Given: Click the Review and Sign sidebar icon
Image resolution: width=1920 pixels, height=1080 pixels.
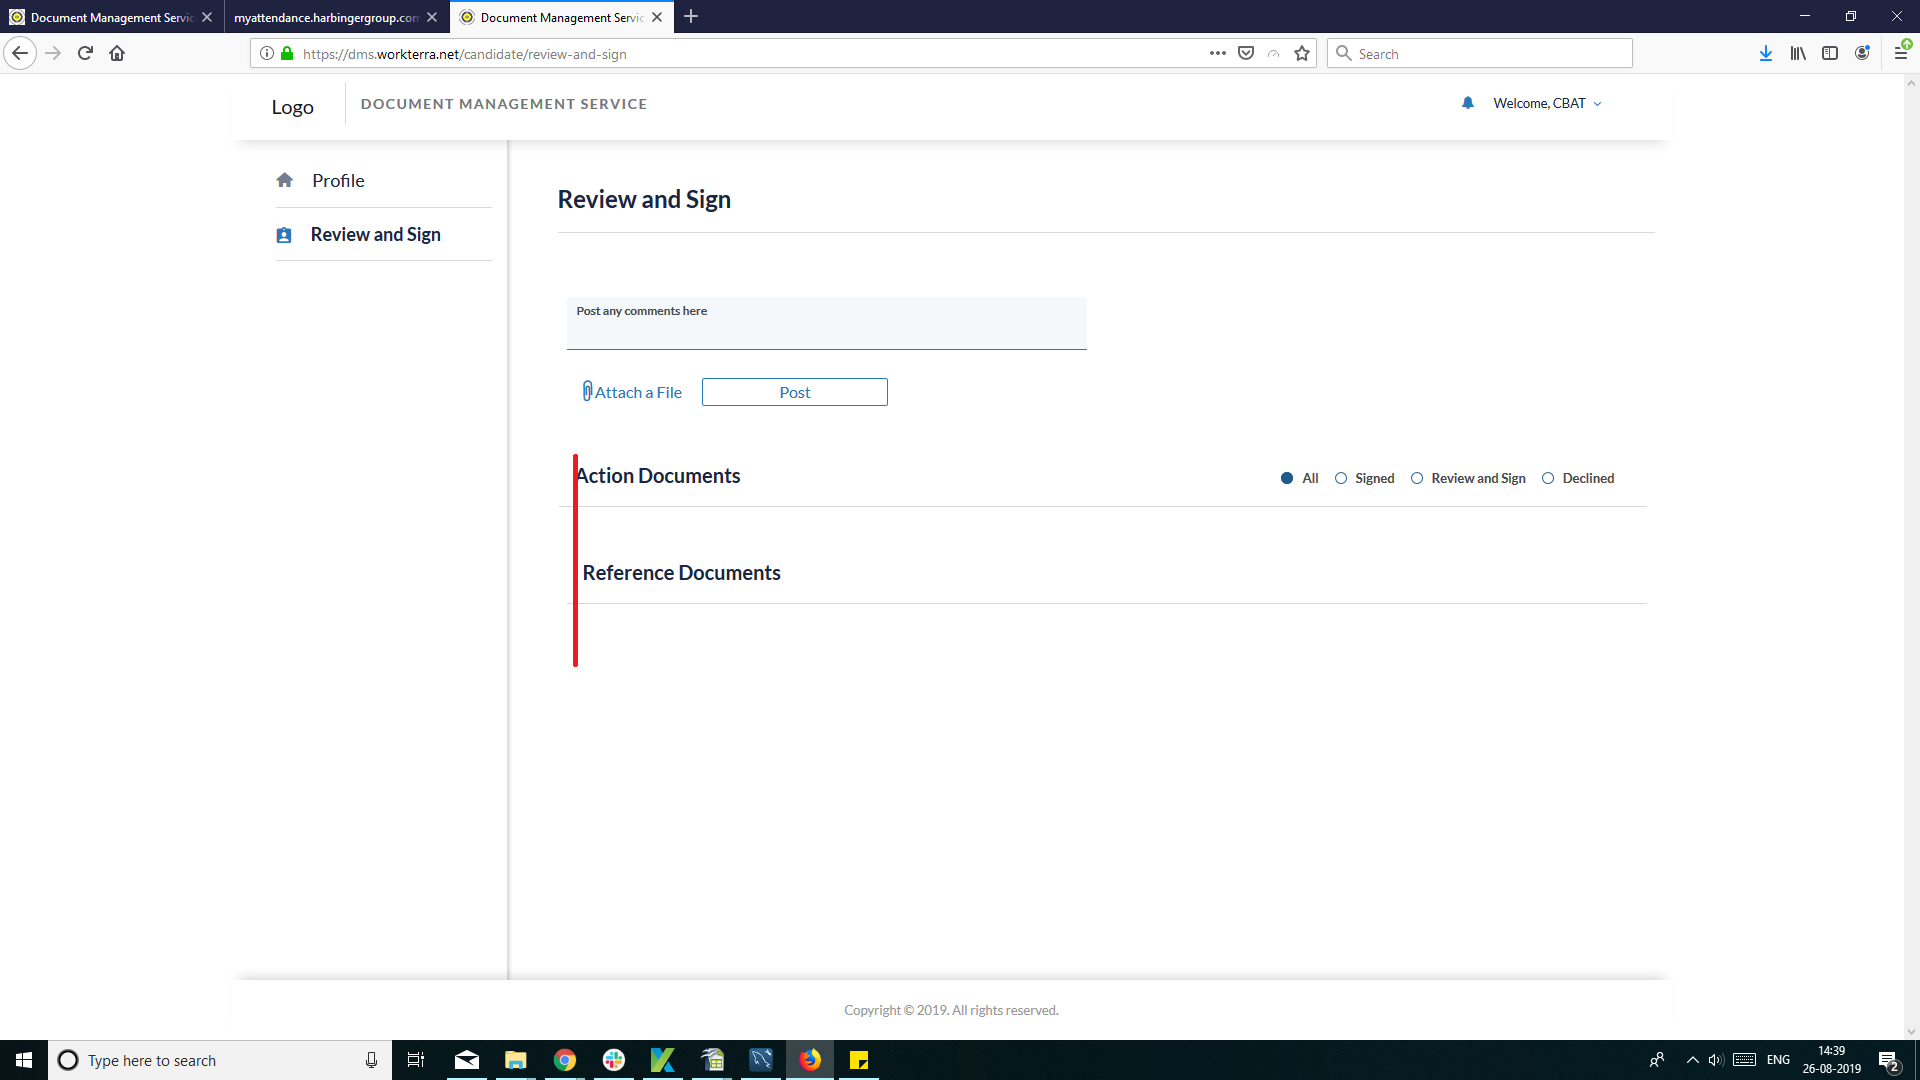Looking at the screenshot, I should 284,235.
